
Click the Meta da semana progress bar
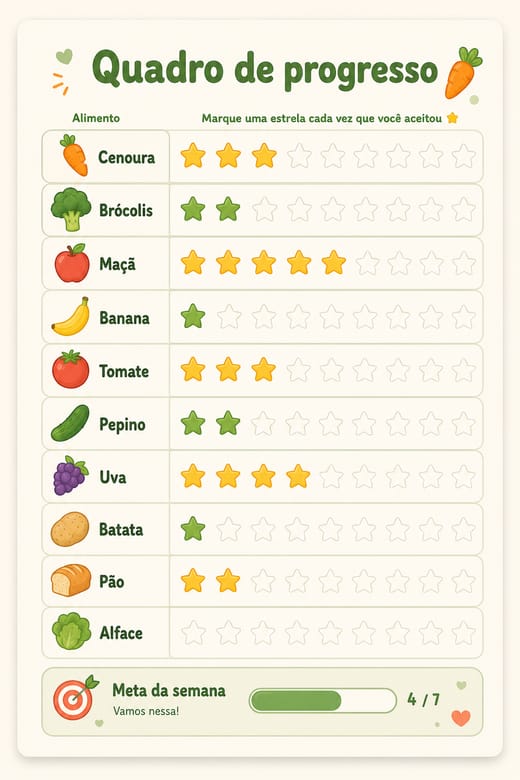[322, 700]
